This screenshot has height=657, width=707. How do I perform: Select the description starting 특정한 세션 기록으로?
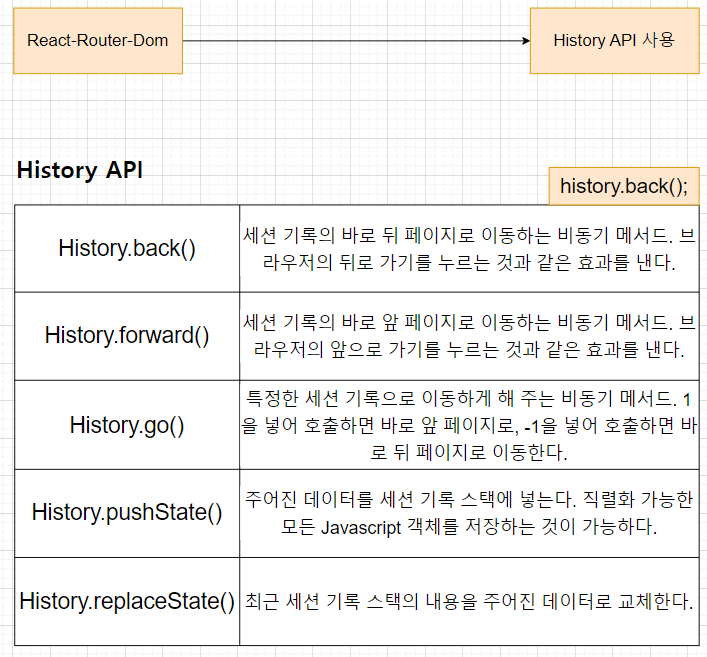pyautogui.click(x=469, y=425)
